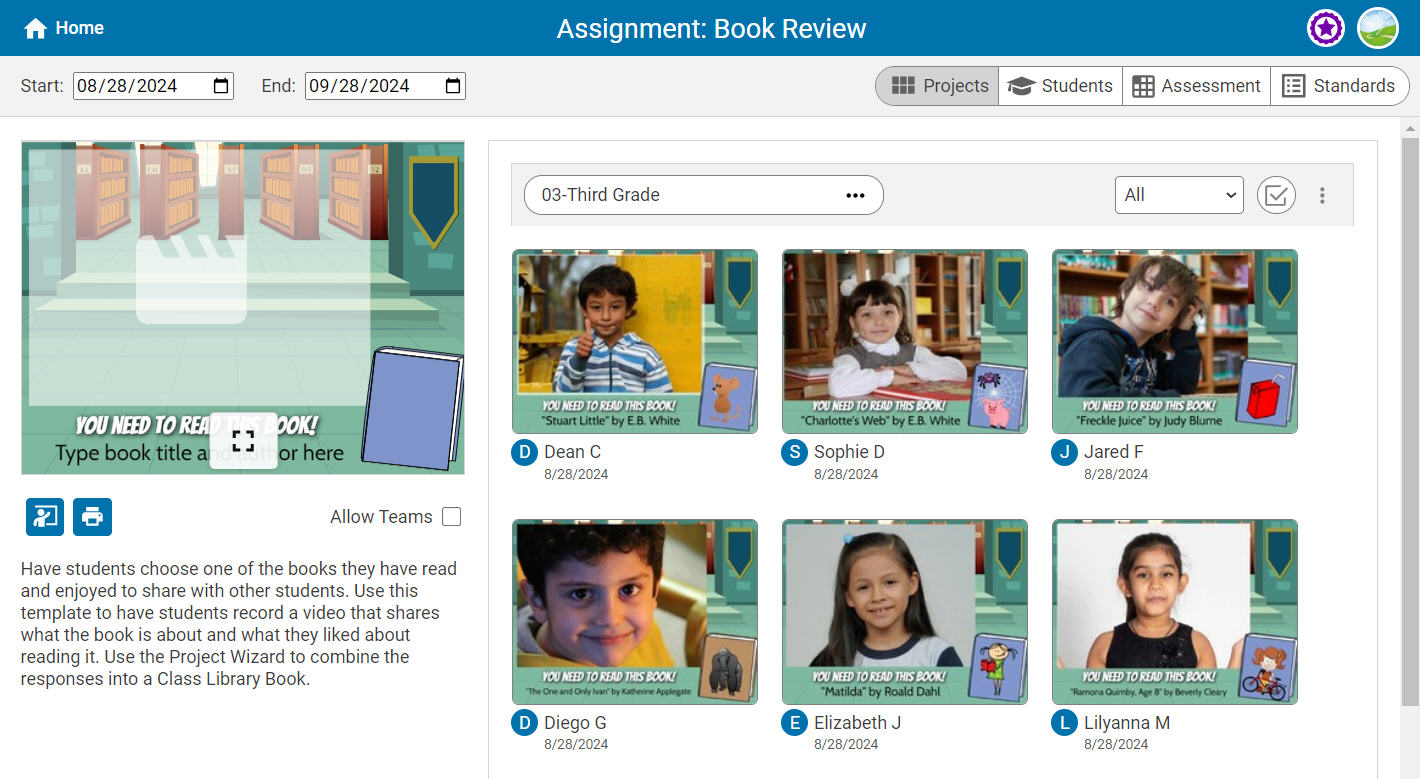Viewport: 1420px width, 779px height.
Task: Click the vertical page scrollbar
Action: click(1410, 420)
